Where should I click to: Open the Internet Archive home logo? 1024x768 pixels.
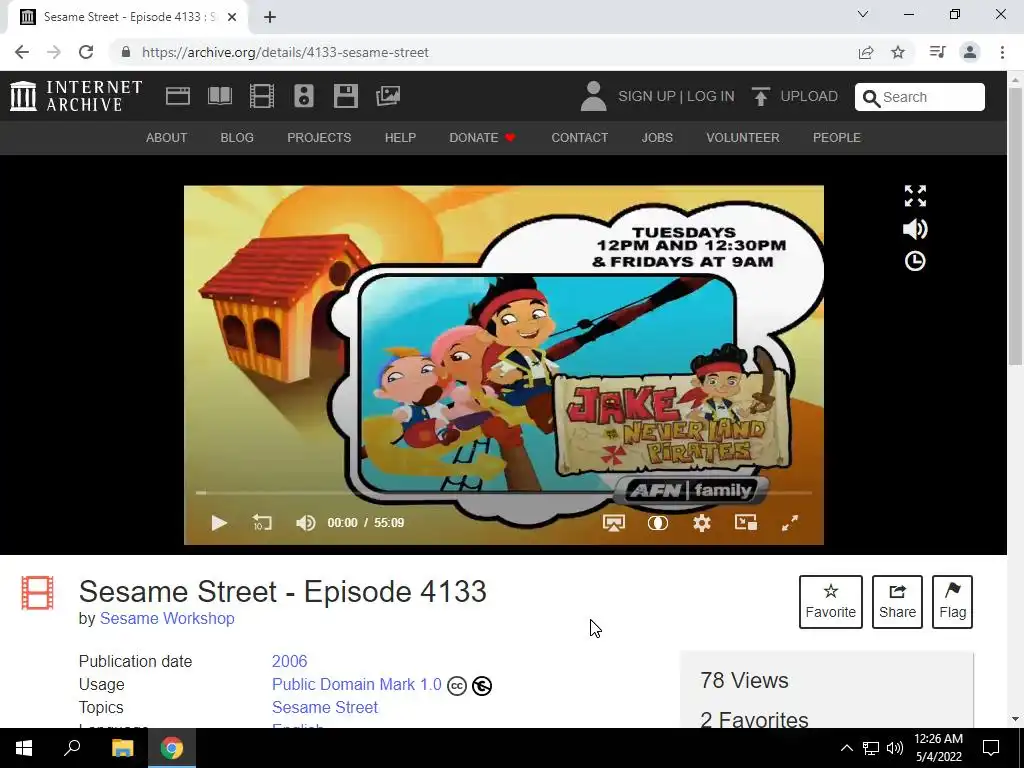[76, 96]
